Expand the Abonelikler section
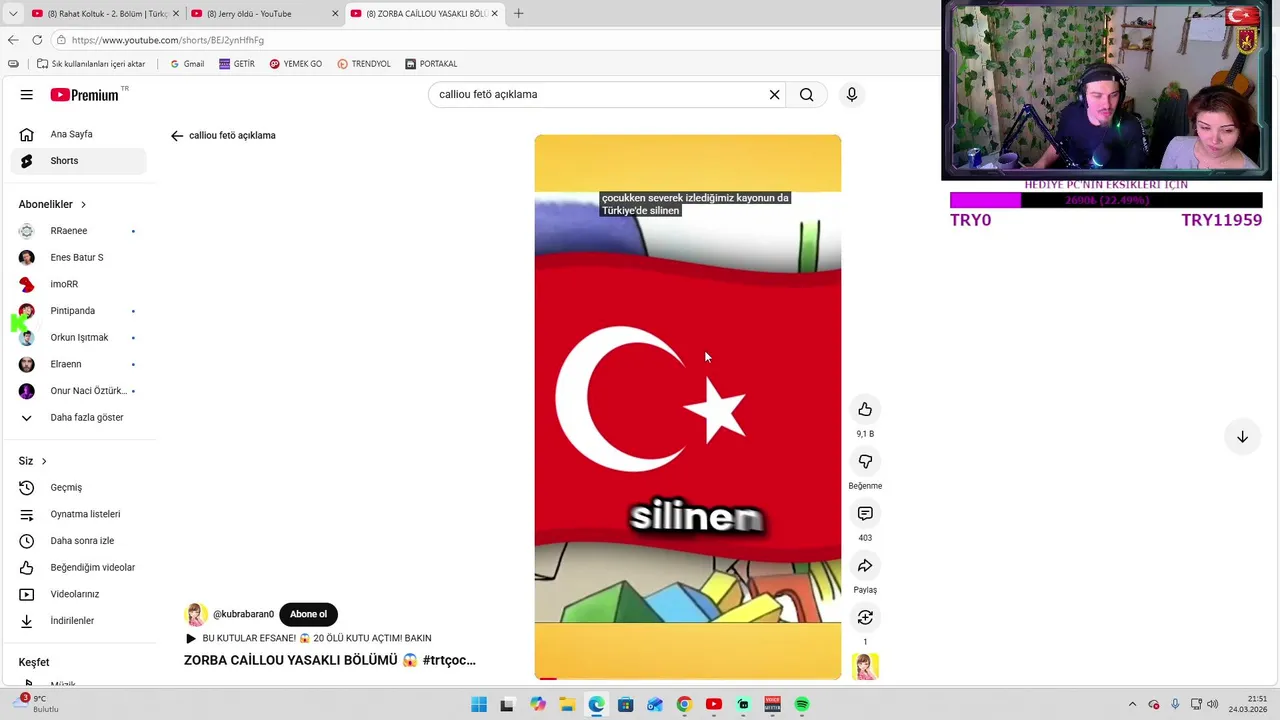1280x720 pixels. [52, 204]
